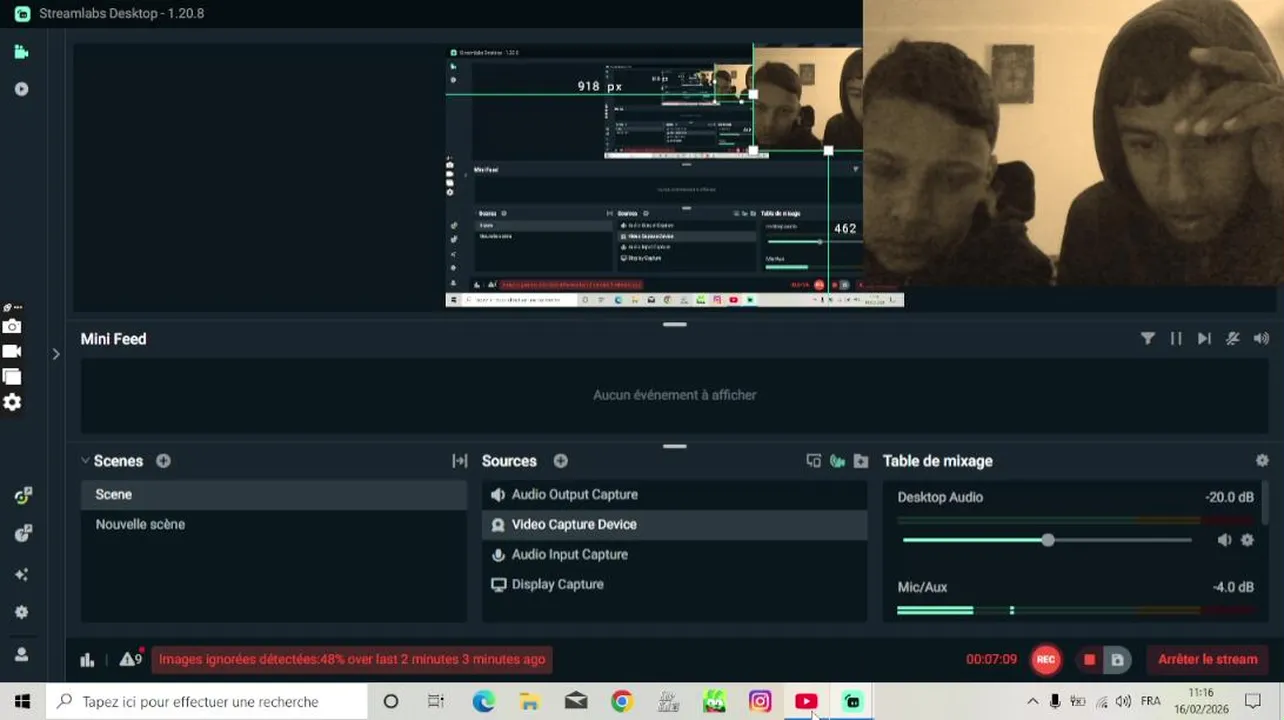This screenshot has height=720, width=1284.
Task: Open performance stats bar chart icon
Action: [87, 659]
